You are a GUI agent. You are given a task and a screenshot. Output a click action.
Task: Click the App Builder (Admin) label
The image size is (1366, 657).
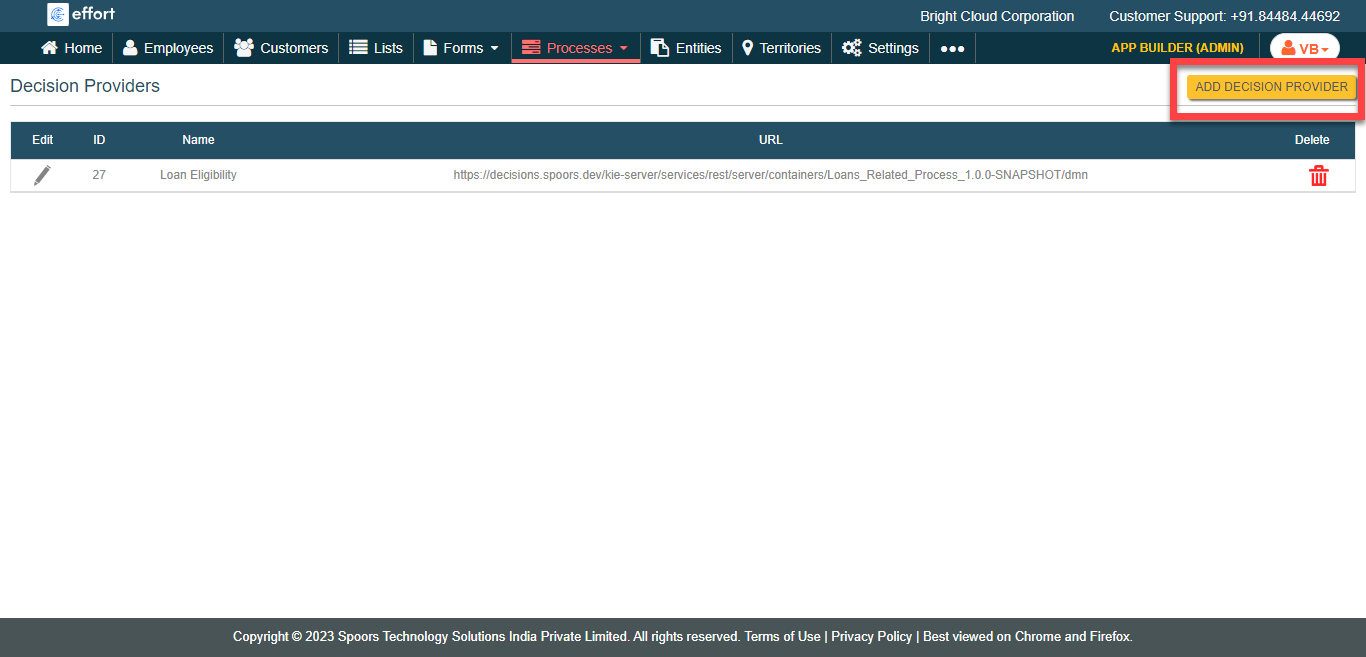pos(1177,48)
